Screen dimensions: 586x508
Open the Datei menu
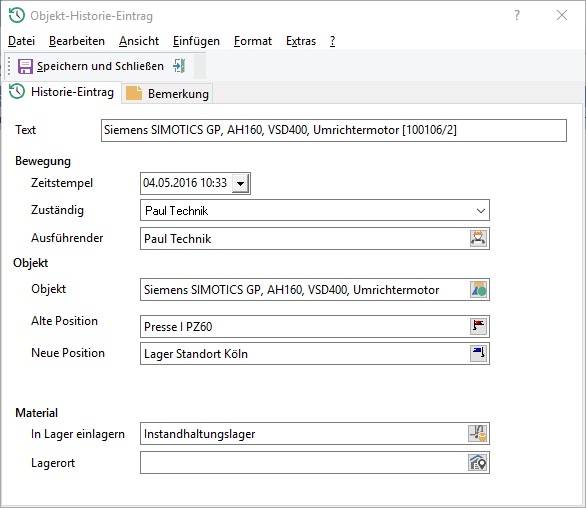(21, 41)
